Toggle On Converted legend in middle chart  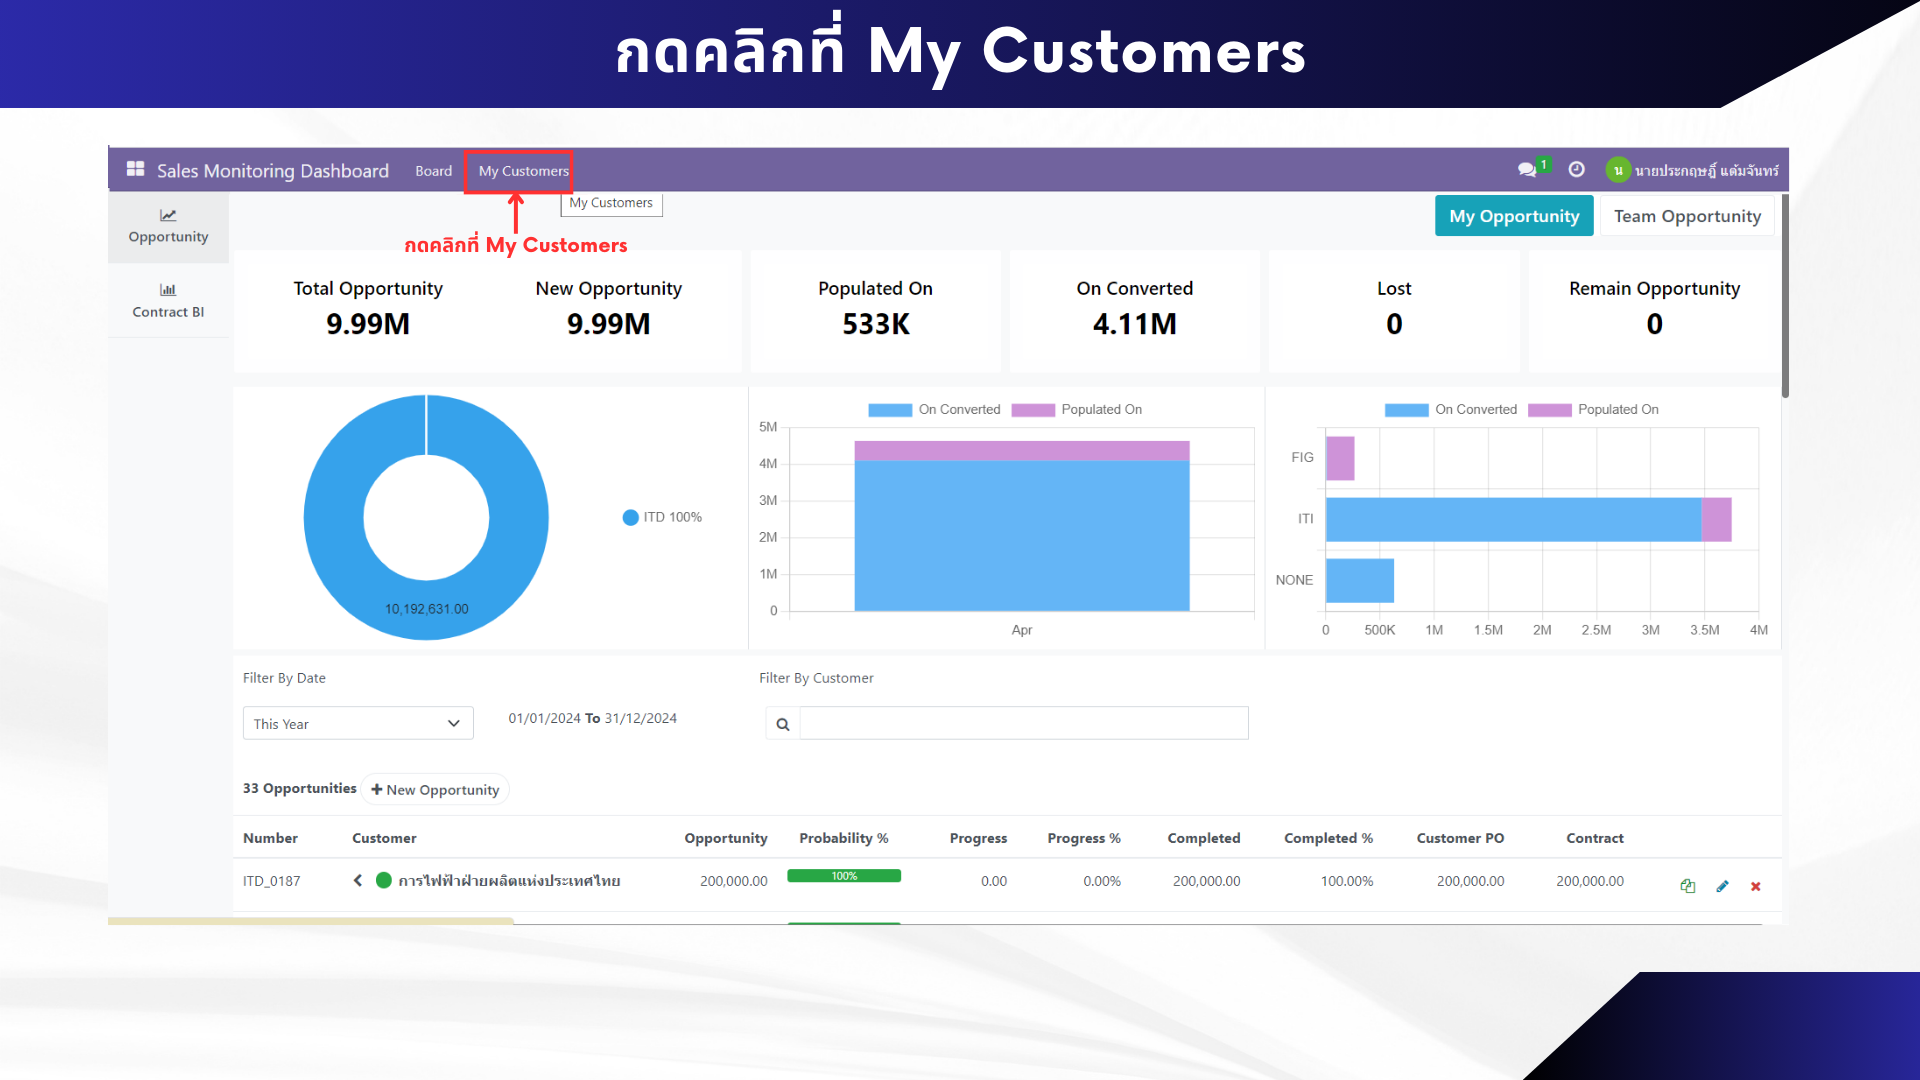click(934, 410)
